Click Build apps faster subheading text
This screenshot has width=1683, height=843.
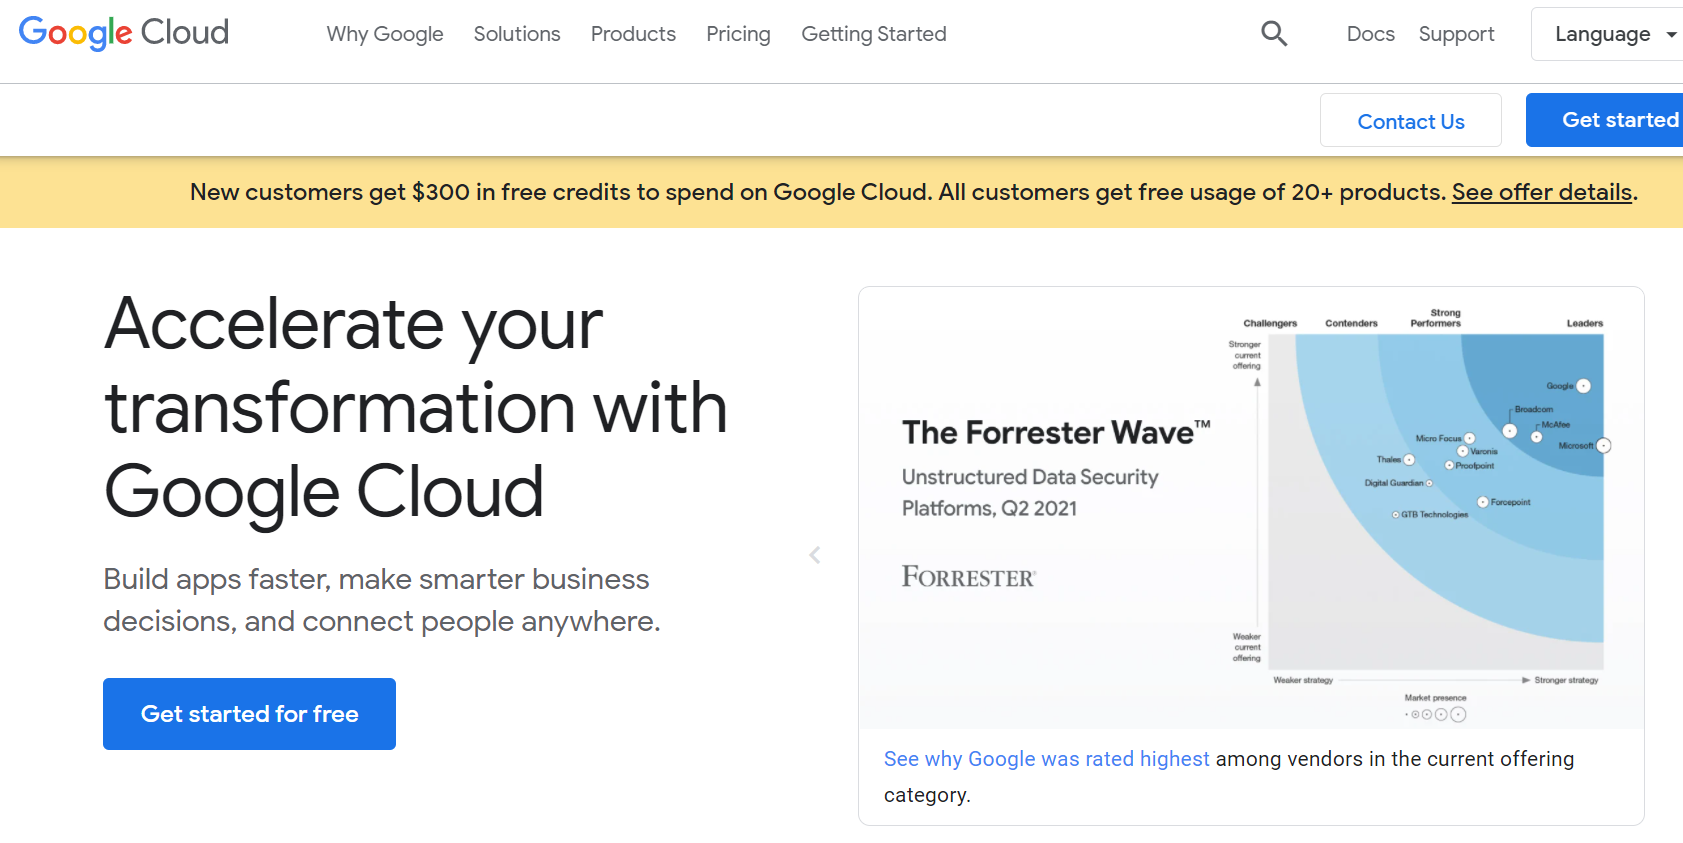[382, 600]
